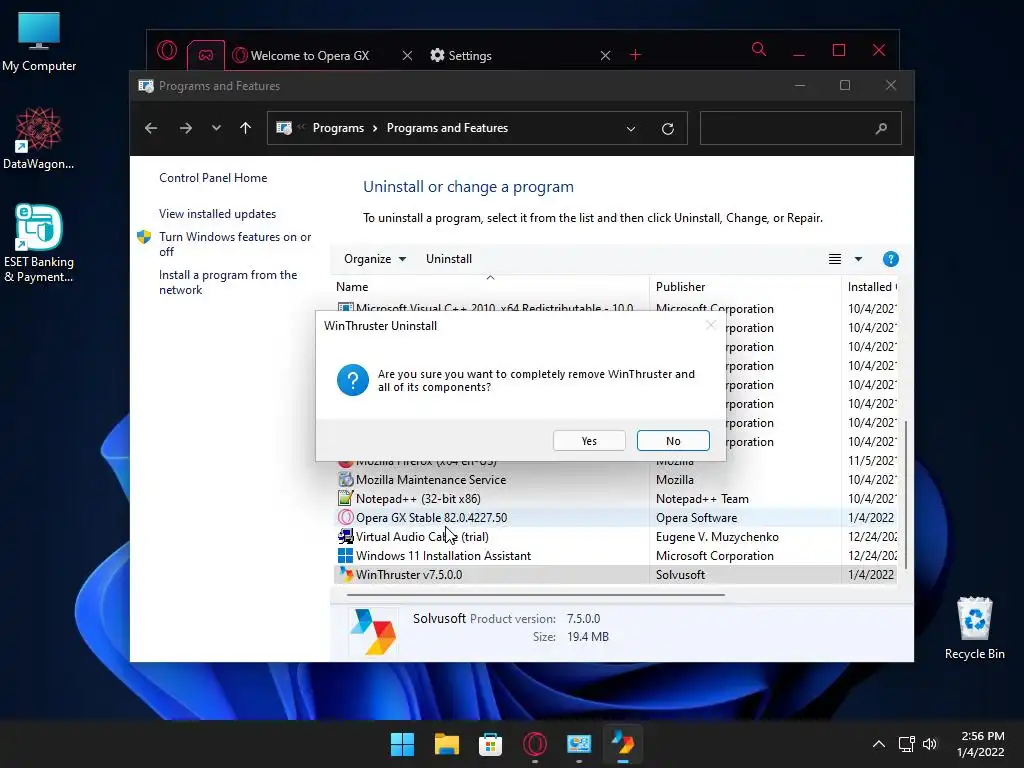Sort by the Publisher column header
This screenshot has width=1024, height=768.
click(745, 286)
